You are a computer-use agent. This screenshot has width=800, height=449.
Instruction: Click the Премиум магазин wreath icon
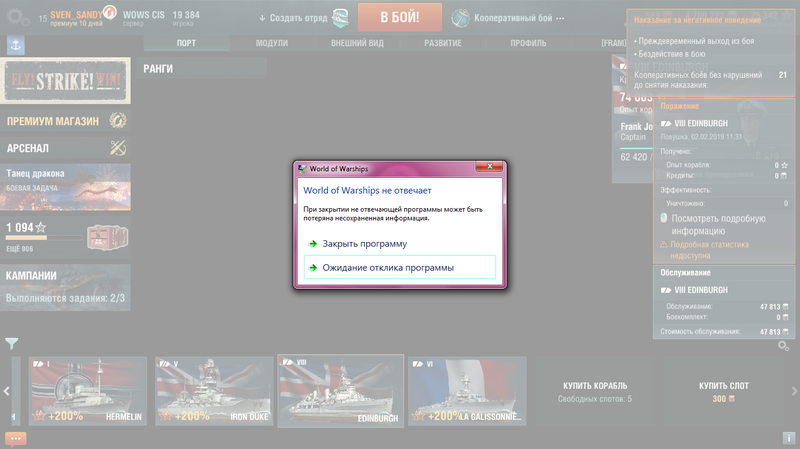[x=118, y=121]
